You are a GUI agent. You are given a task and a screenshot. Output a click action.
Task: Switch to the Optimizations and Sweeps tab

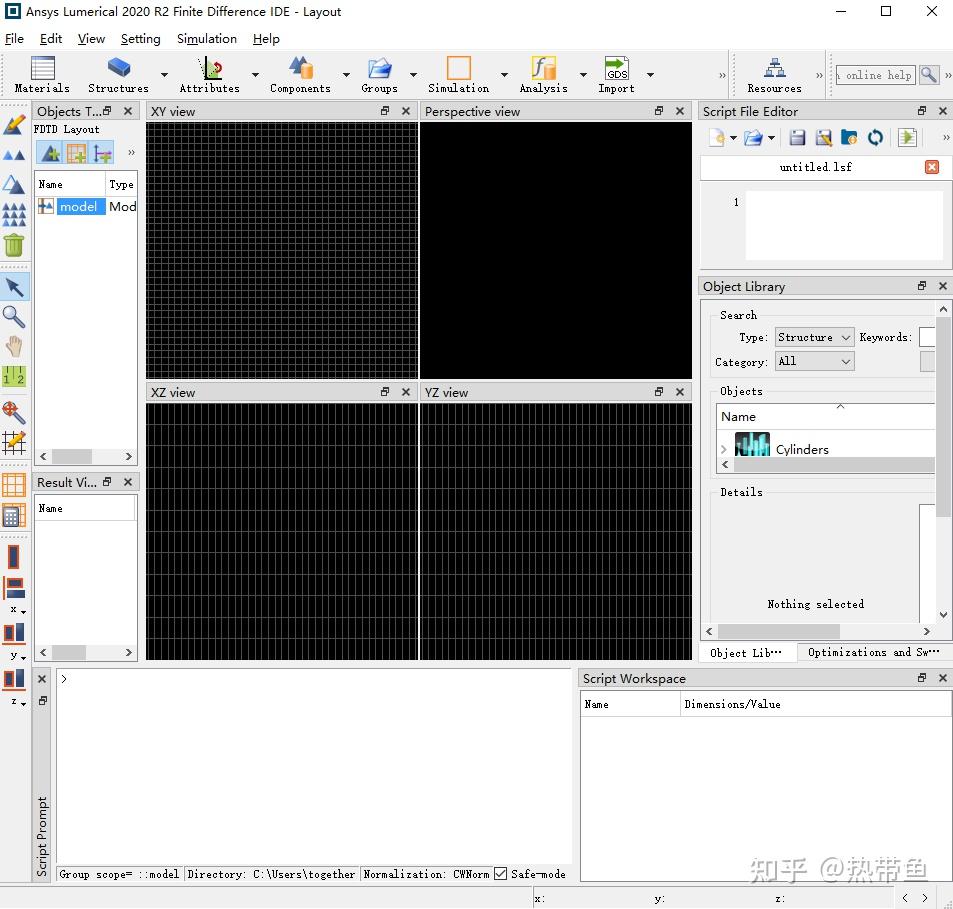pos(872,652)
